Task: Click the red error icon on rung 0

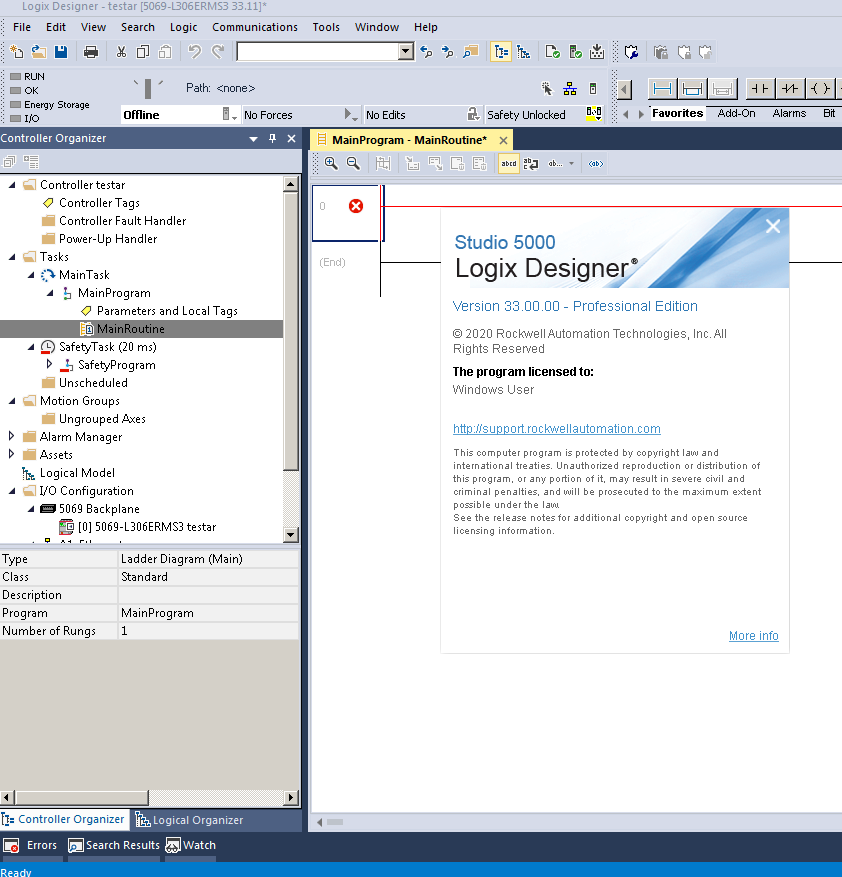Action: (x=356, y=206)
